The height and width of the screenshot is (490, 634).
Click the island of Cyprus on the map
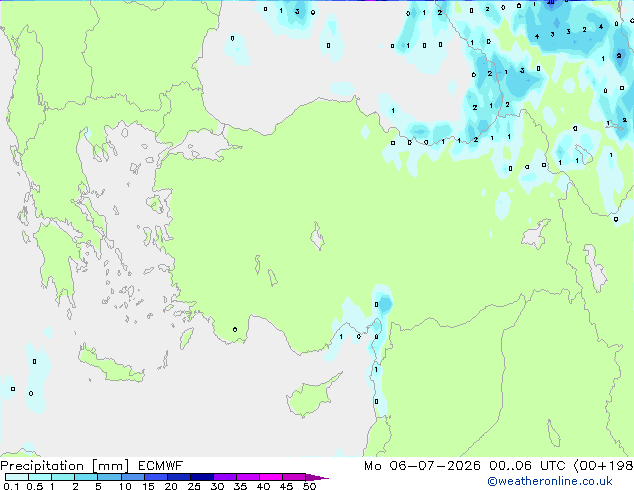point(309,397)
